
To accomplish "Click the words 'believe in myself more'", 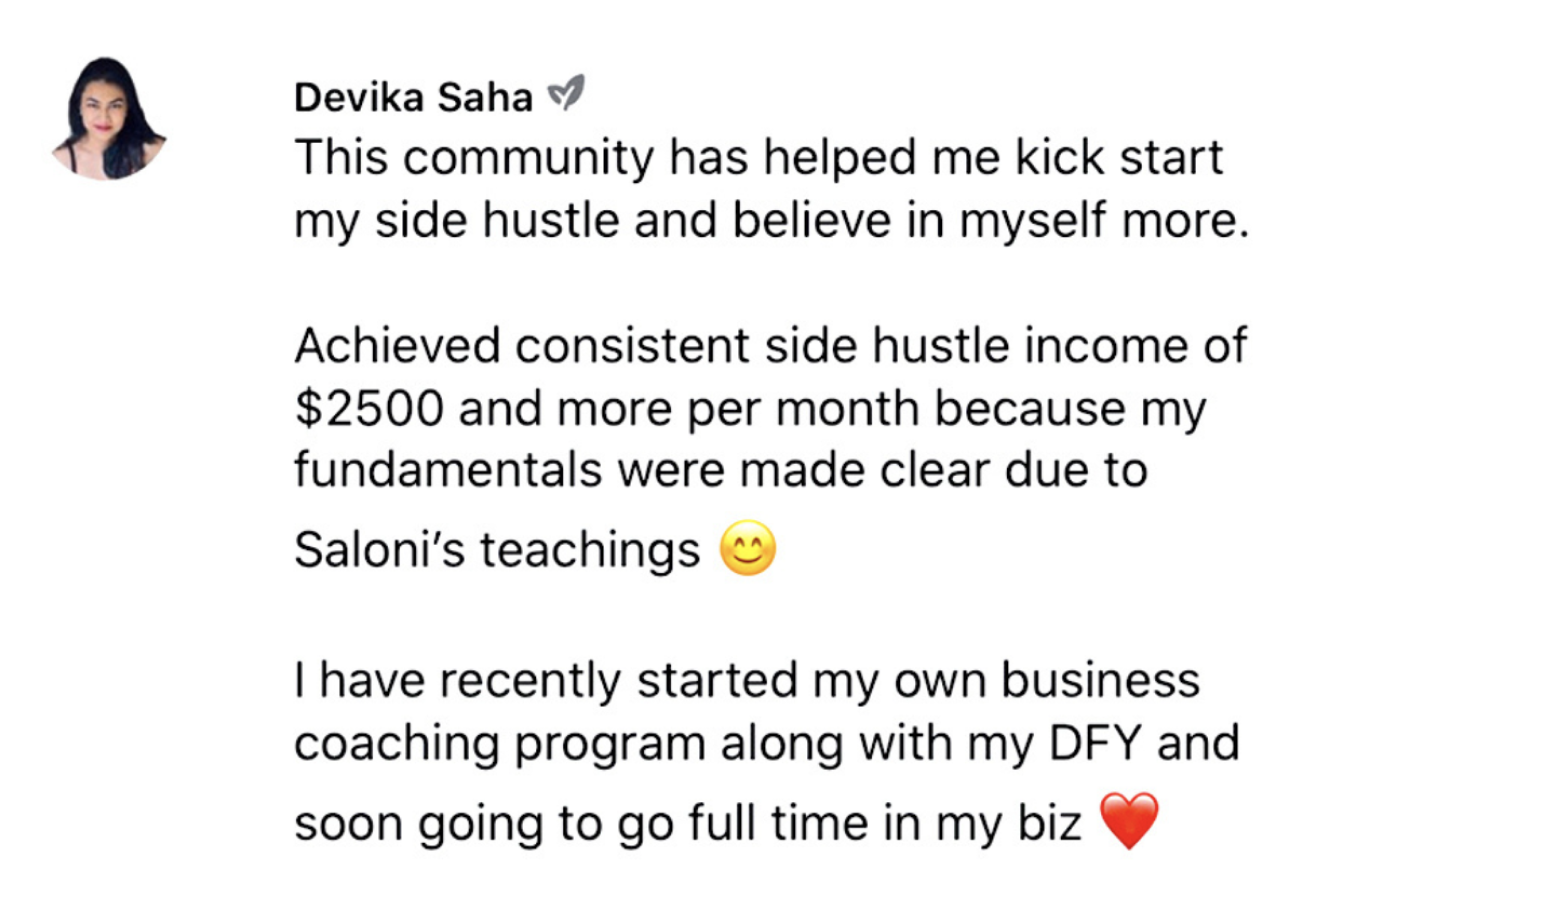I will (x=990, y=221).
